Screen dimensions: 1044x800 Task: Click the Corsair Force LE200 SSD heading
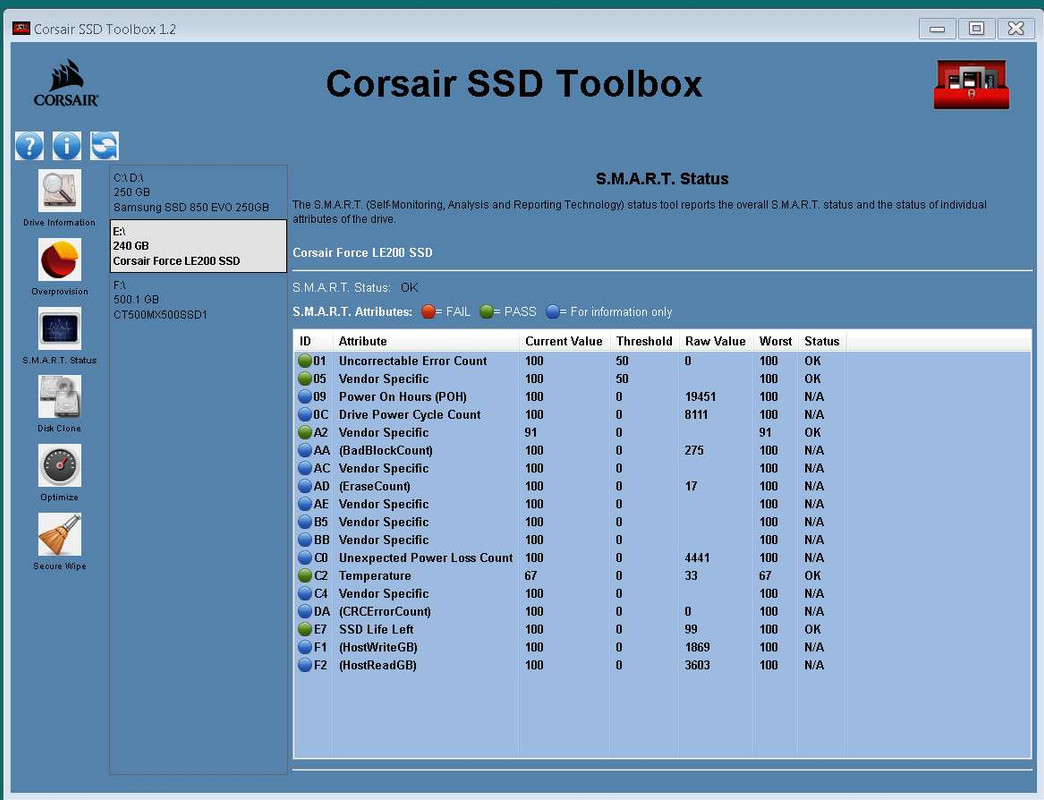click(362, 253)
